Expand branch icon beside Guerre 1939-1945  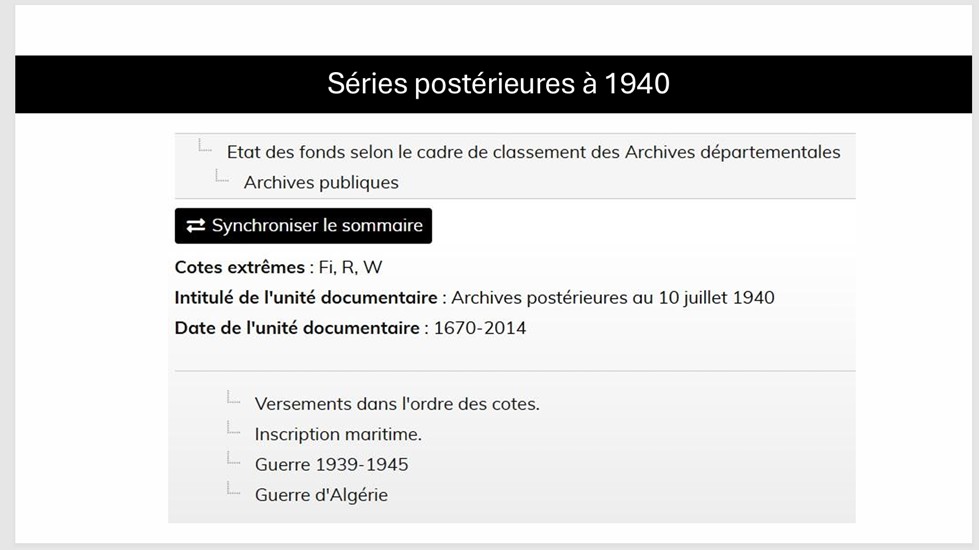pos(233,458)
